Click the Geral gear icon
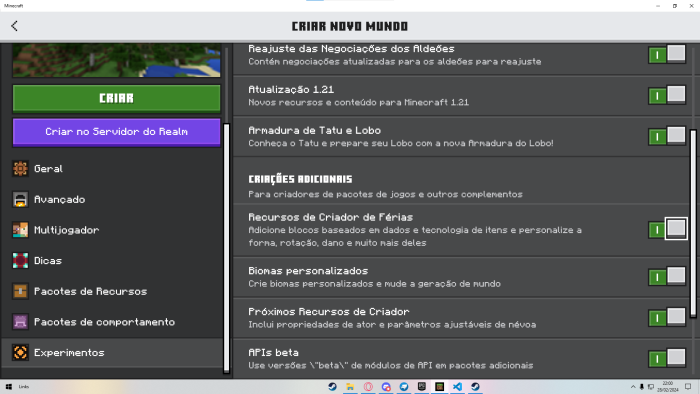Screen dimensions: 700x394 pos(20,169)
